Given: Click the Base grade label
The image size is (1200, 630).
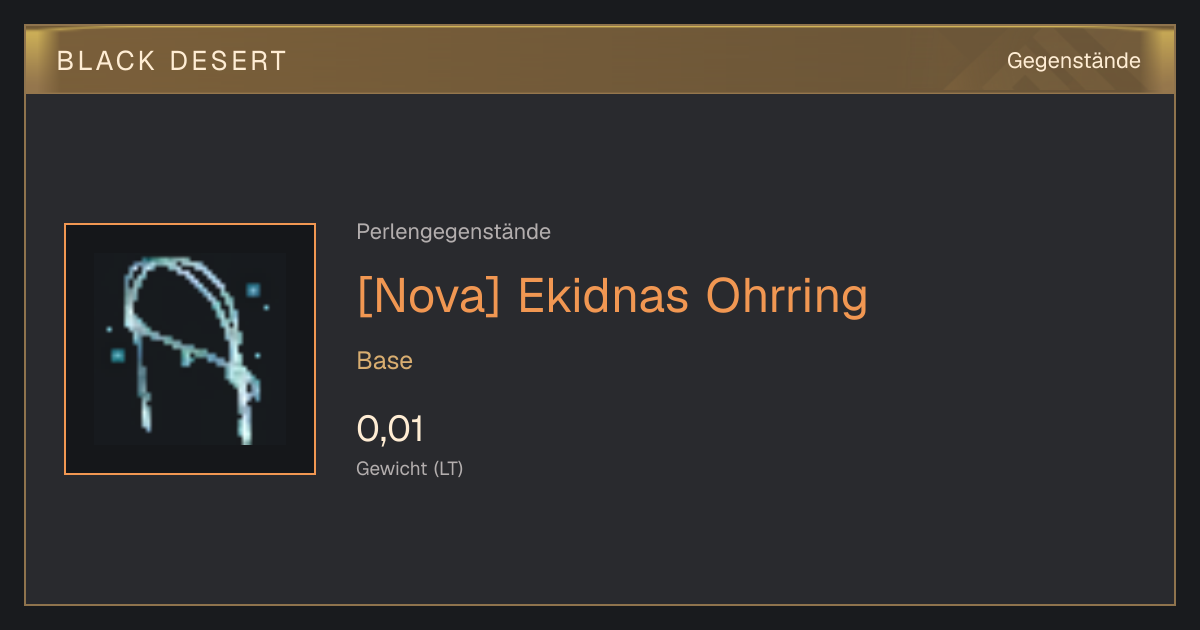Looking at the screenshot, I should click(x=385, y=361).
